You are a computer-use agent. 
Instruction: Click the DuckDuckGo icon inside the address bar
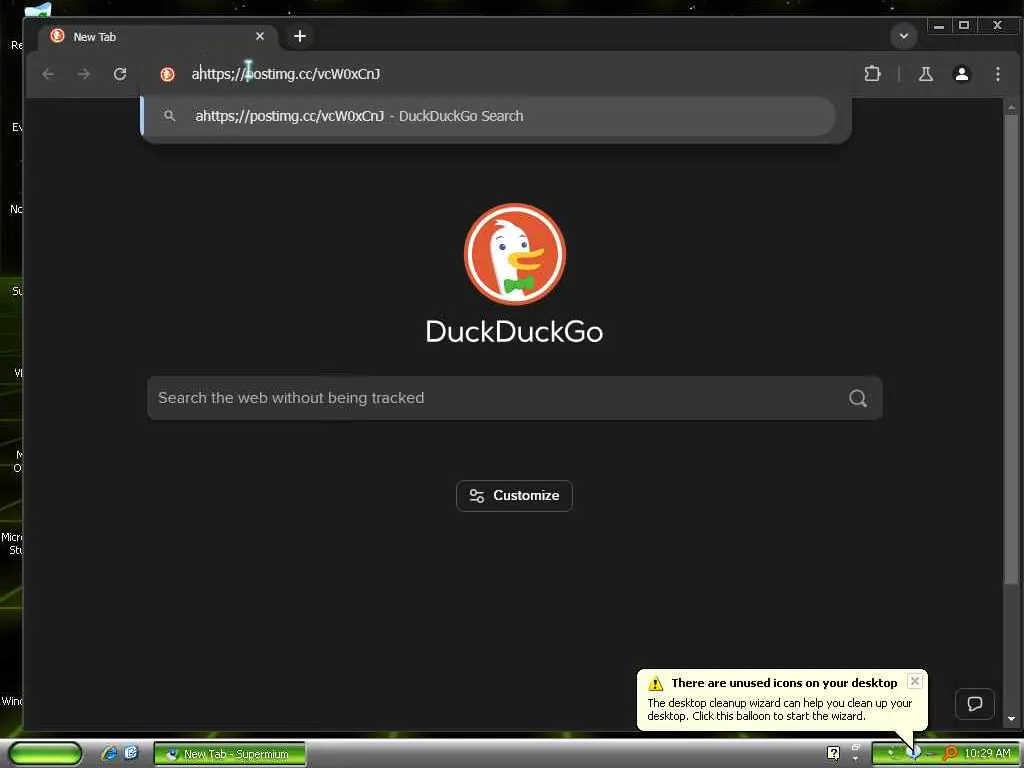(x=167, y=74)
